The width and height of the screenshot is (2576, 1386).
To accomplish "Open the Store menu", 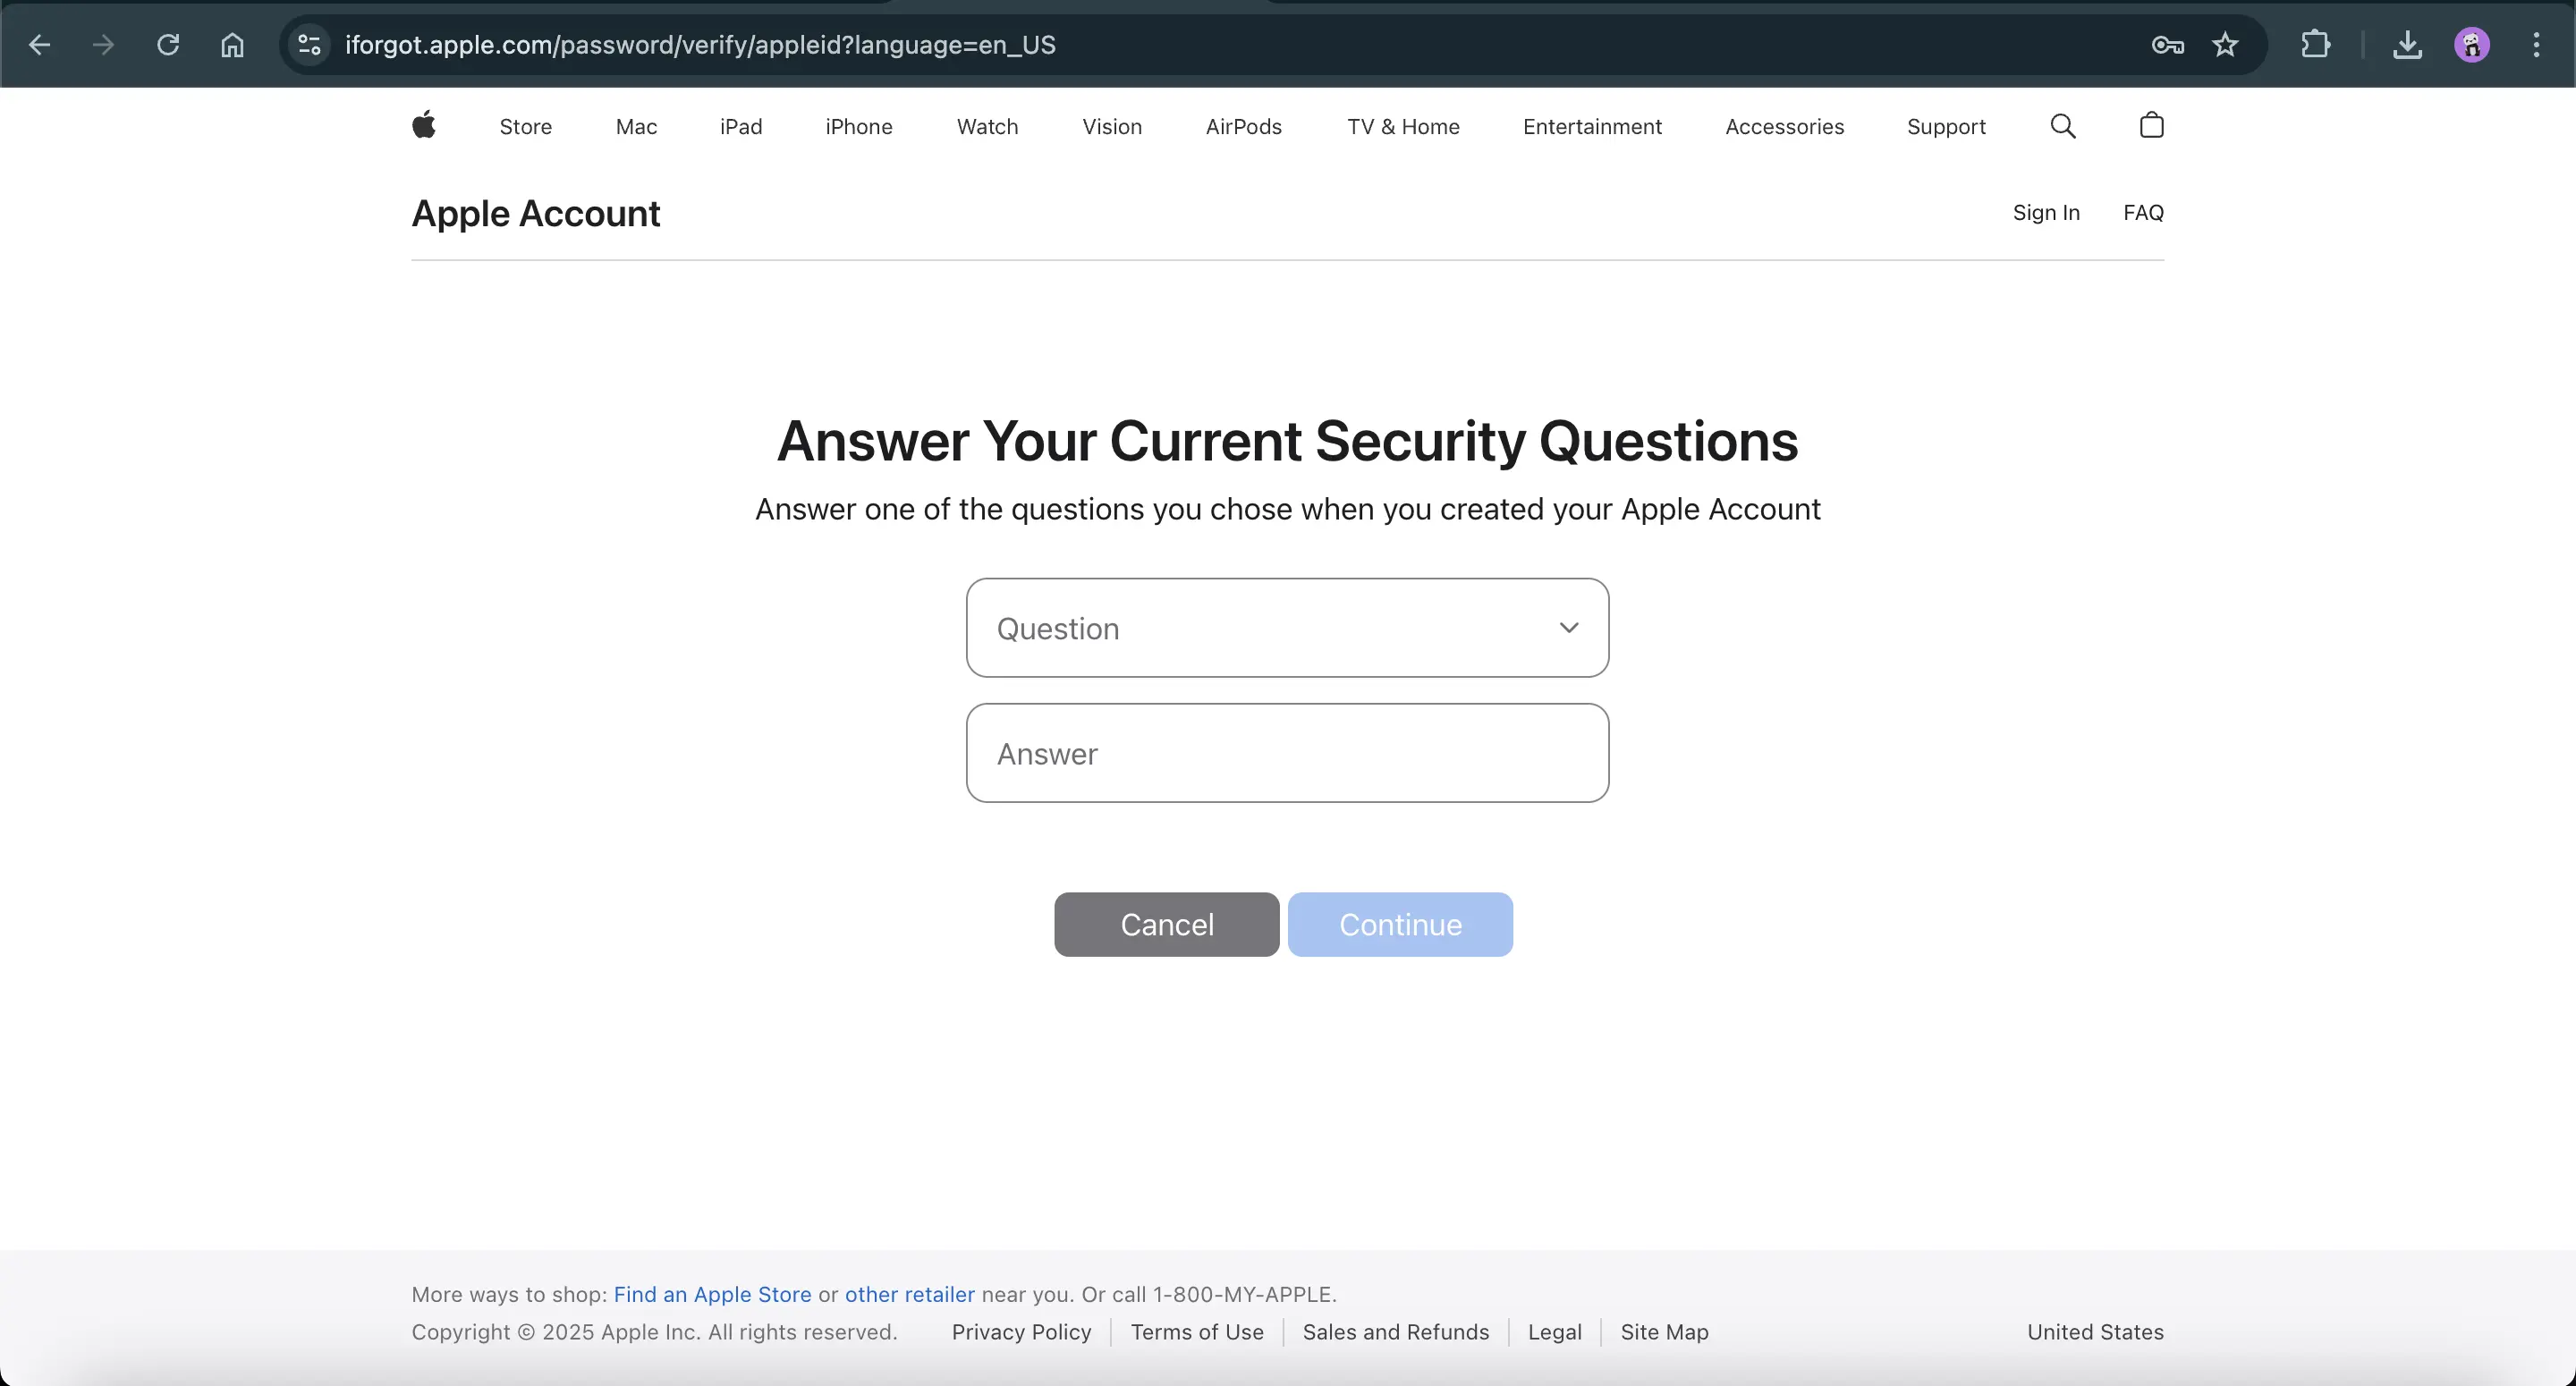I will 526,127.
